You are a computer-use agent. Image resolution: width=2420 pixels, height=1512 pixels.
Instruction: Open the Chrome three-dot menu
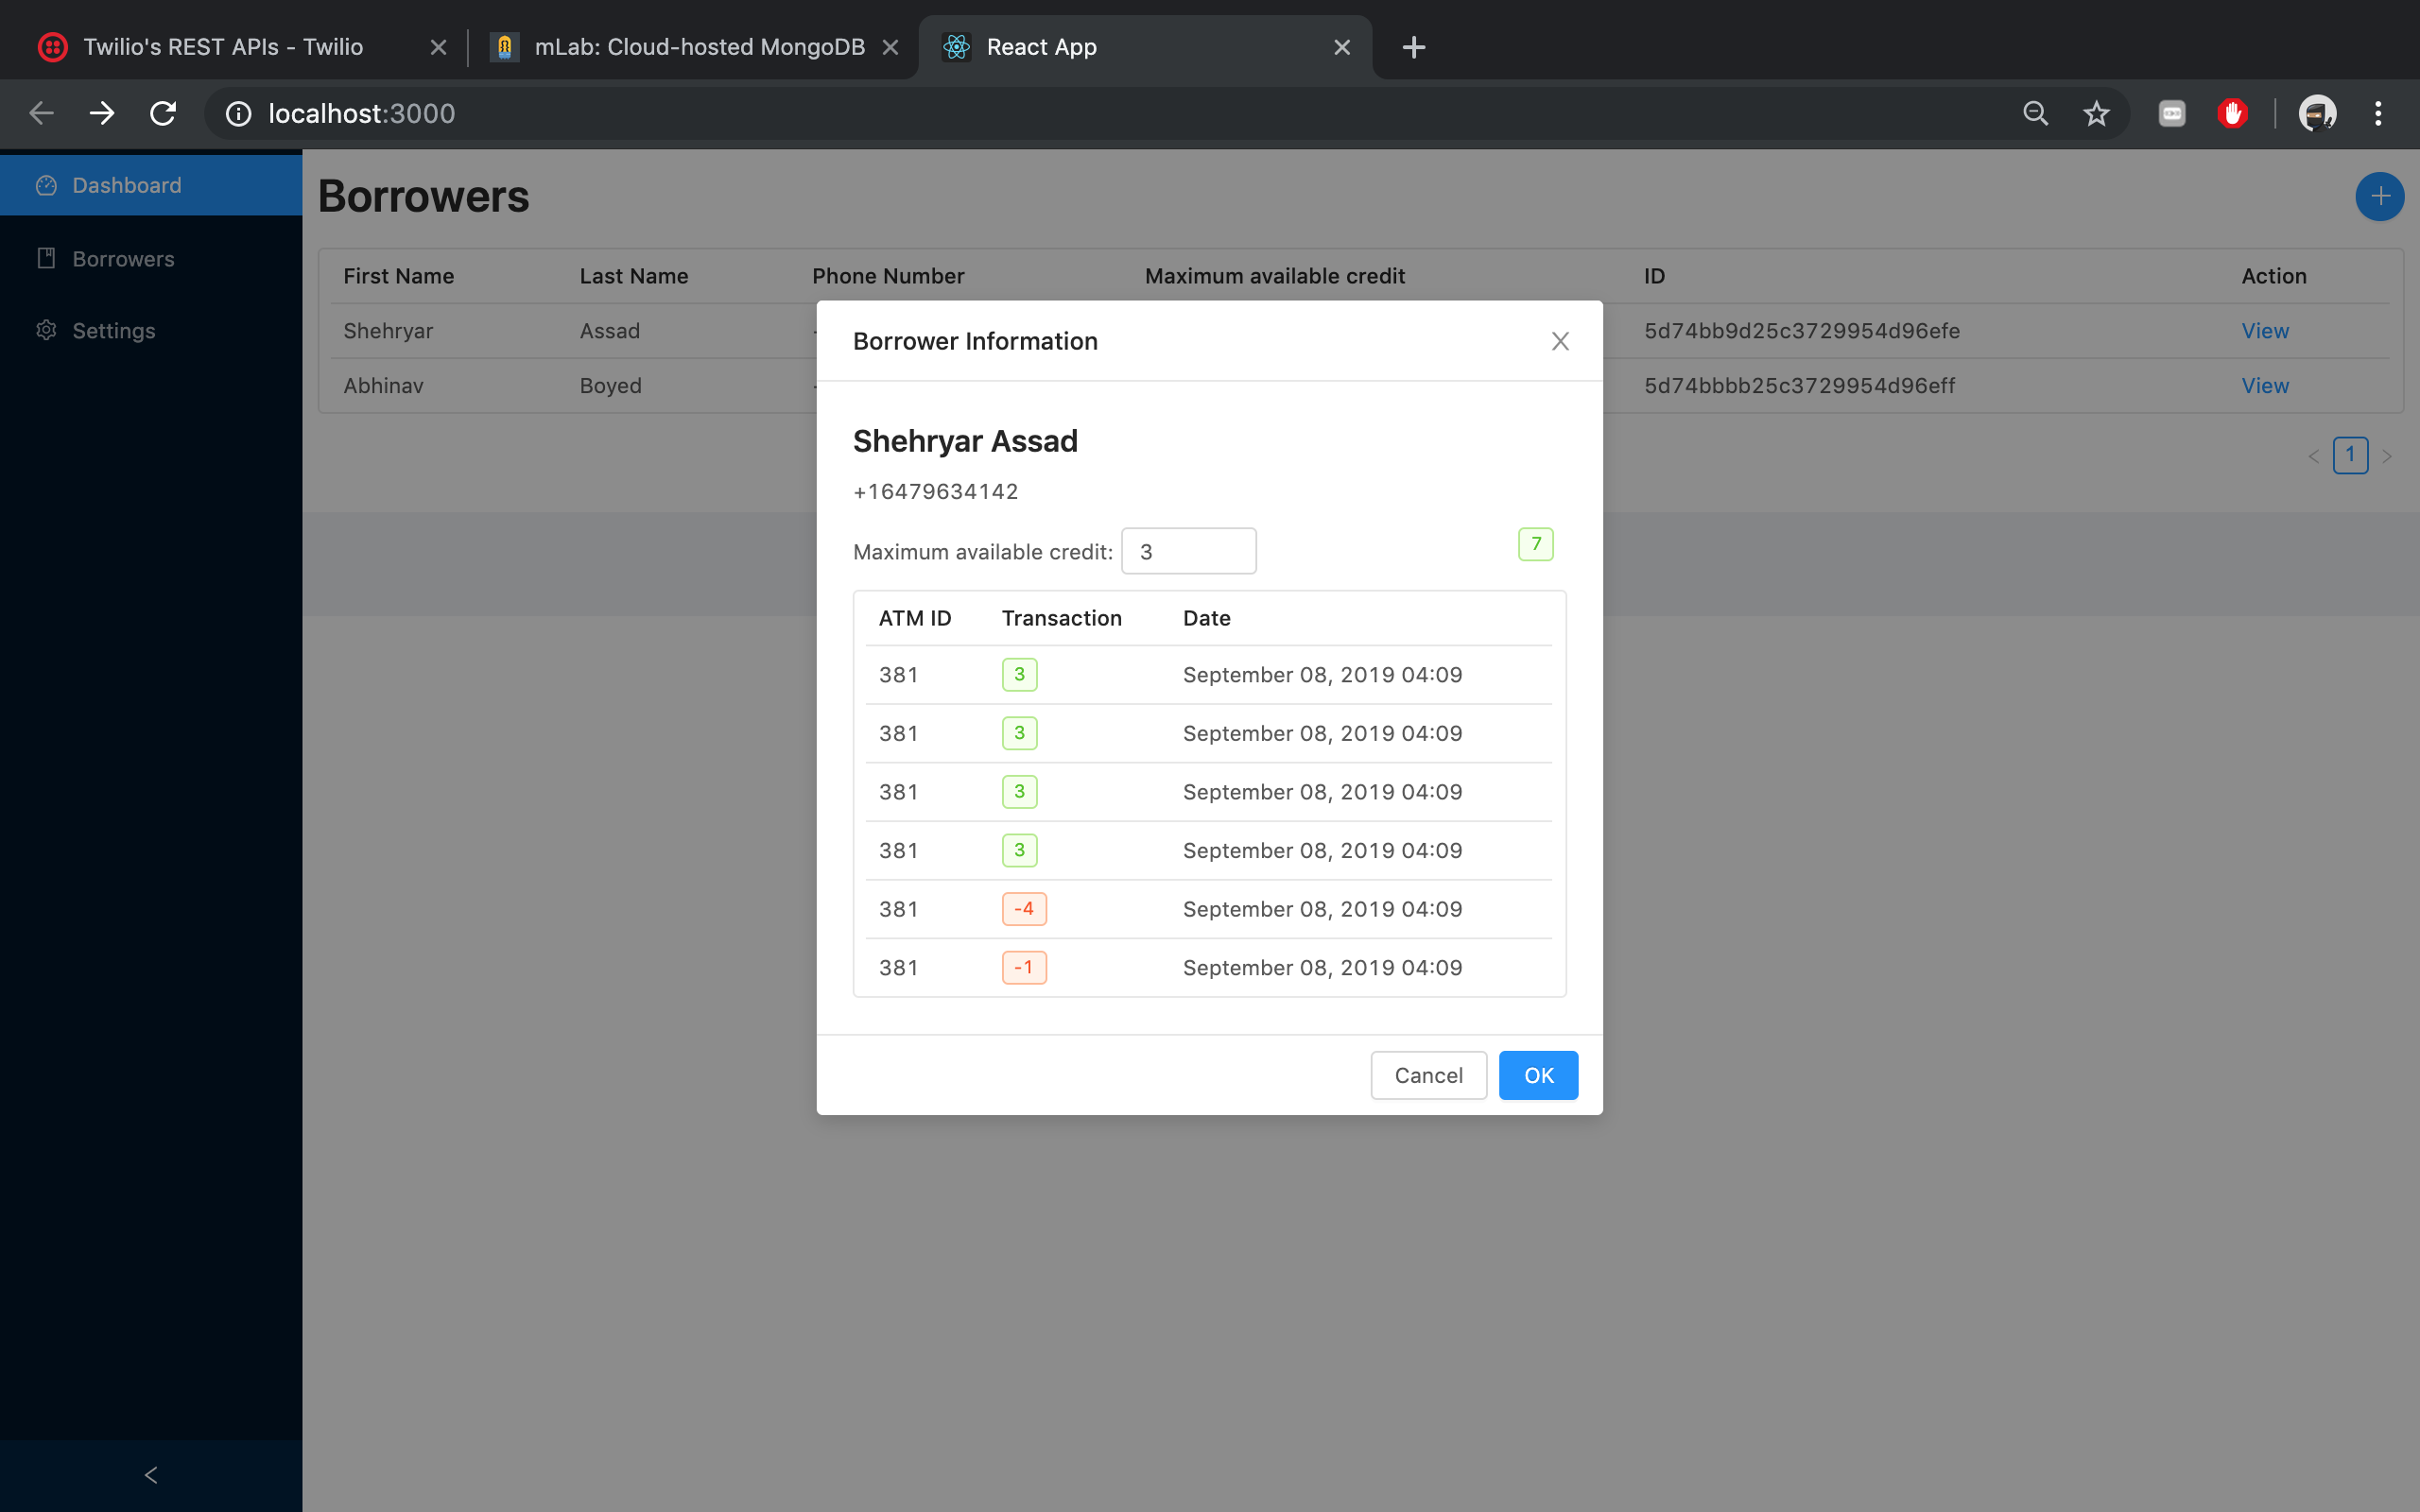click(2378, 114)
